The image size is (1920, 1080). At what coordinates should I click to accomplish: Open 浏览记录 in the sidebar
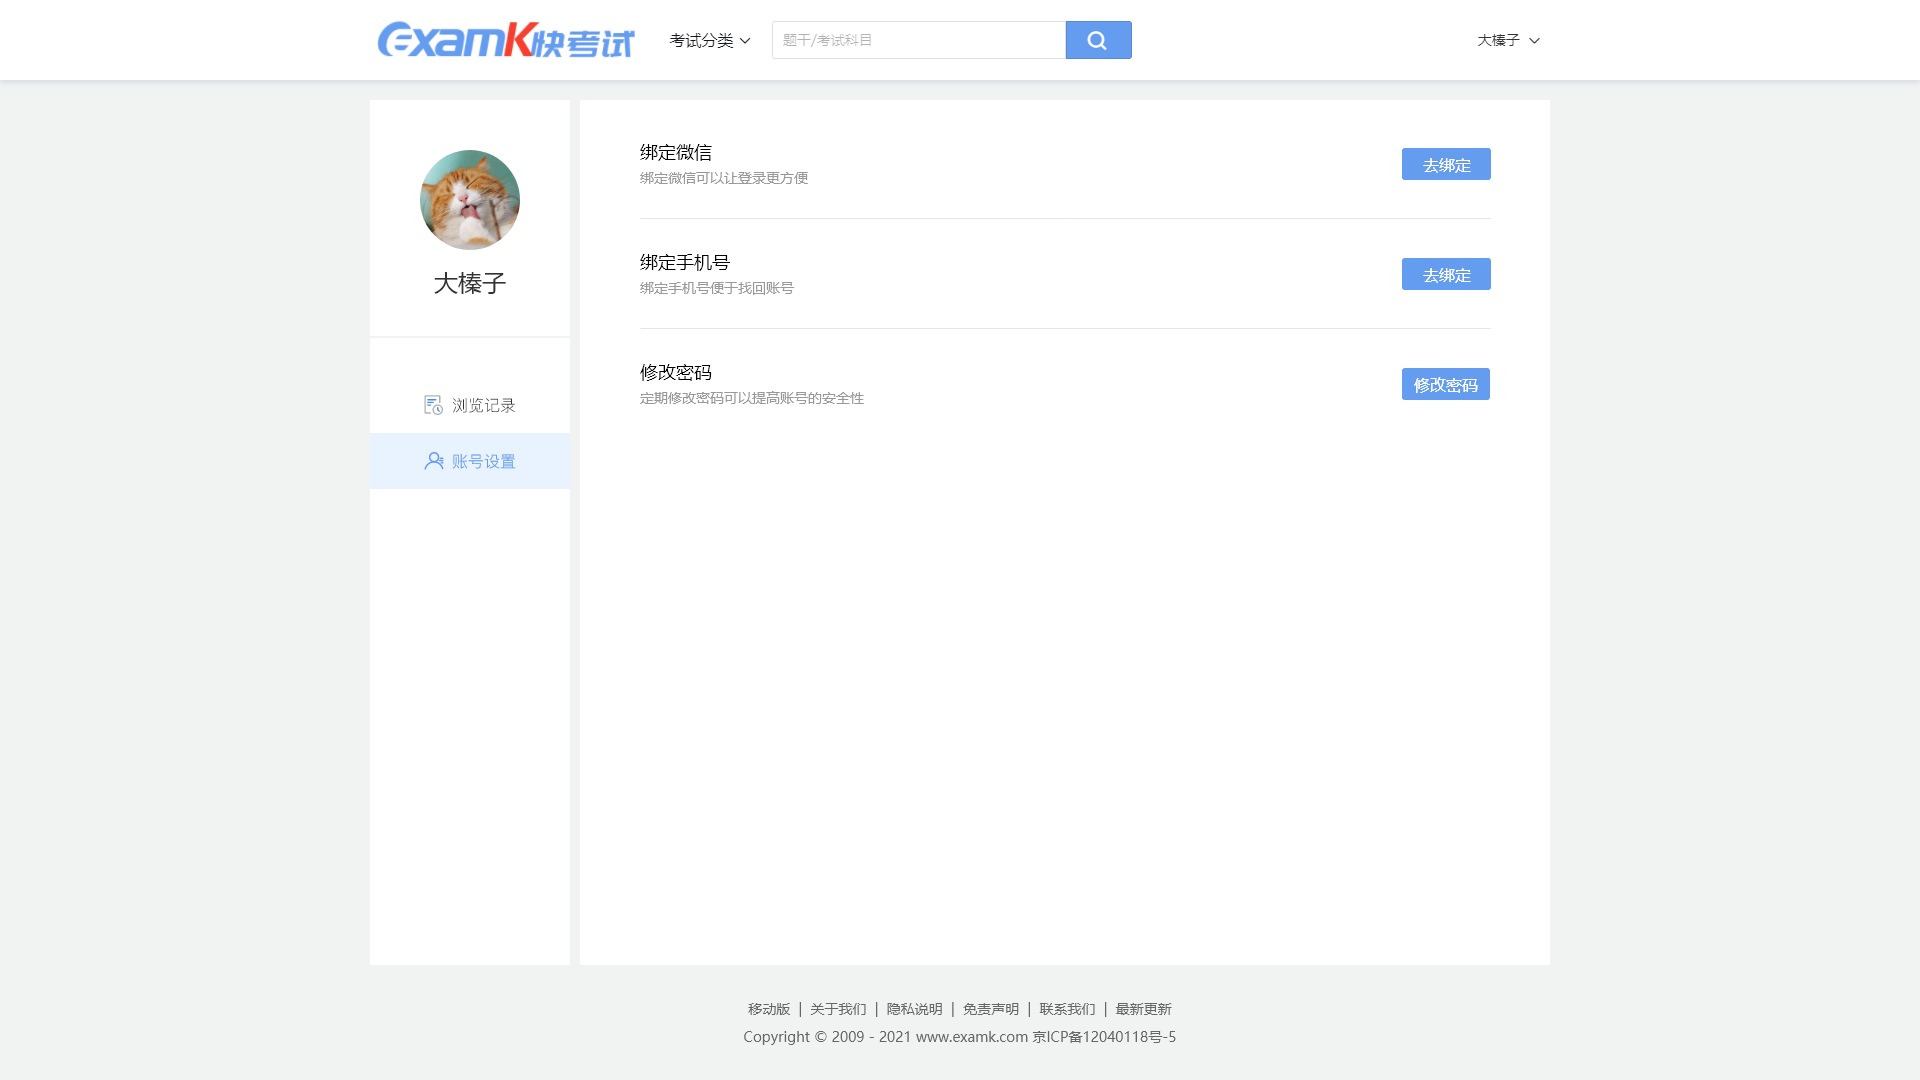click(483, 405)
